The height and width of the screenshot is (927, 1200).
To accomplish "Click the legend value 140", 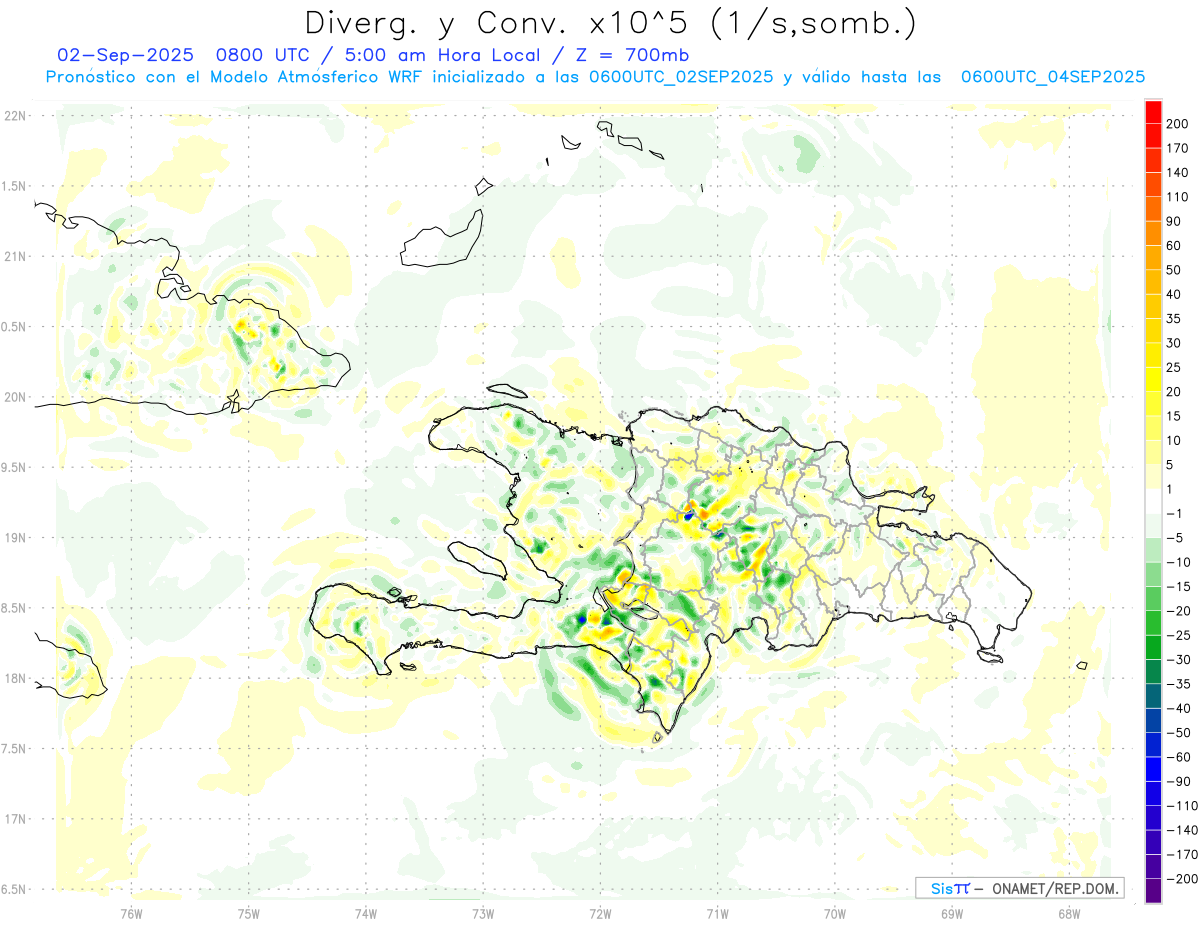I will tap(1178, 173).
